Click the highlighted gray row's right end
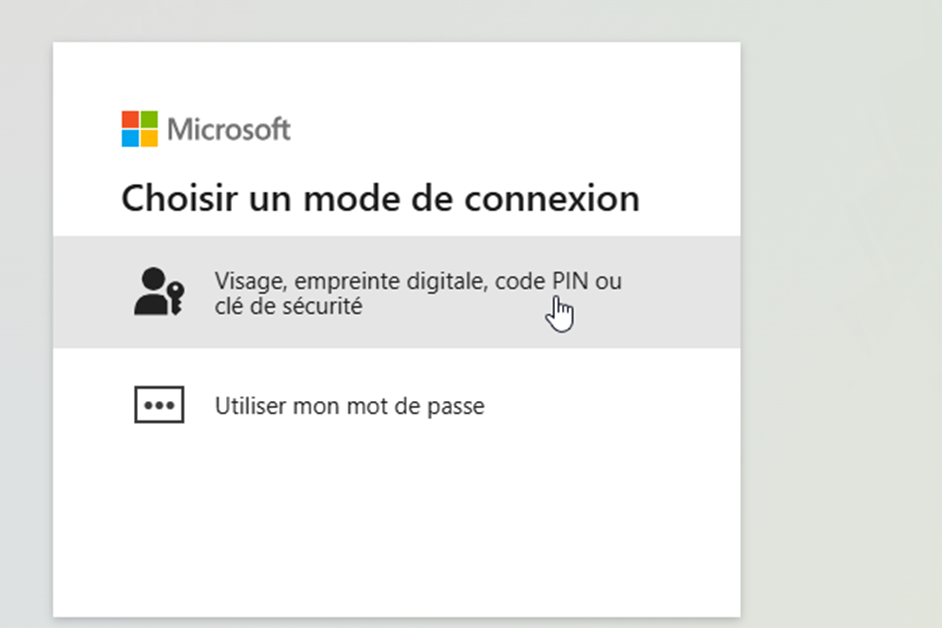The height and width of the screenshot is (628, 942). [710, 292]
